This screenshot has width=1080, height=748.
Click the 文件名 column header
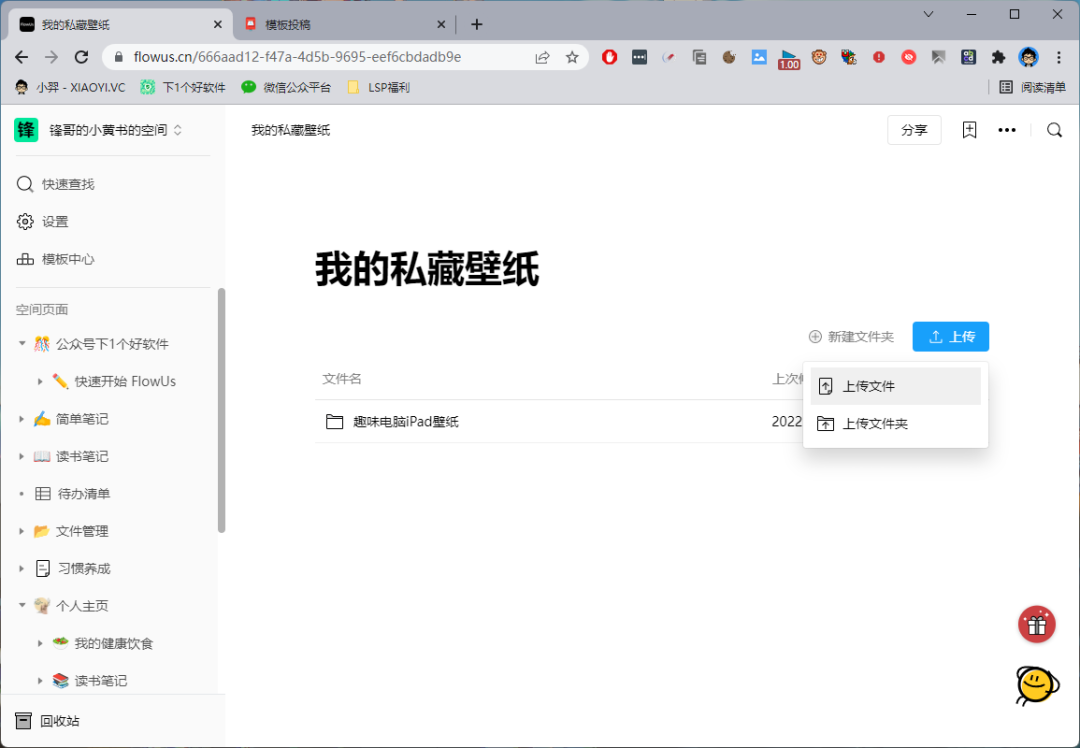tap(342, 379)
